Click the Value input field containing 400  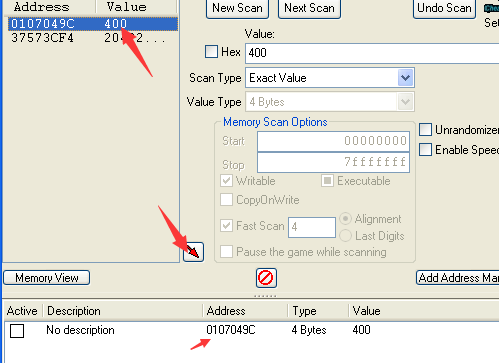[x=372, y=53]
